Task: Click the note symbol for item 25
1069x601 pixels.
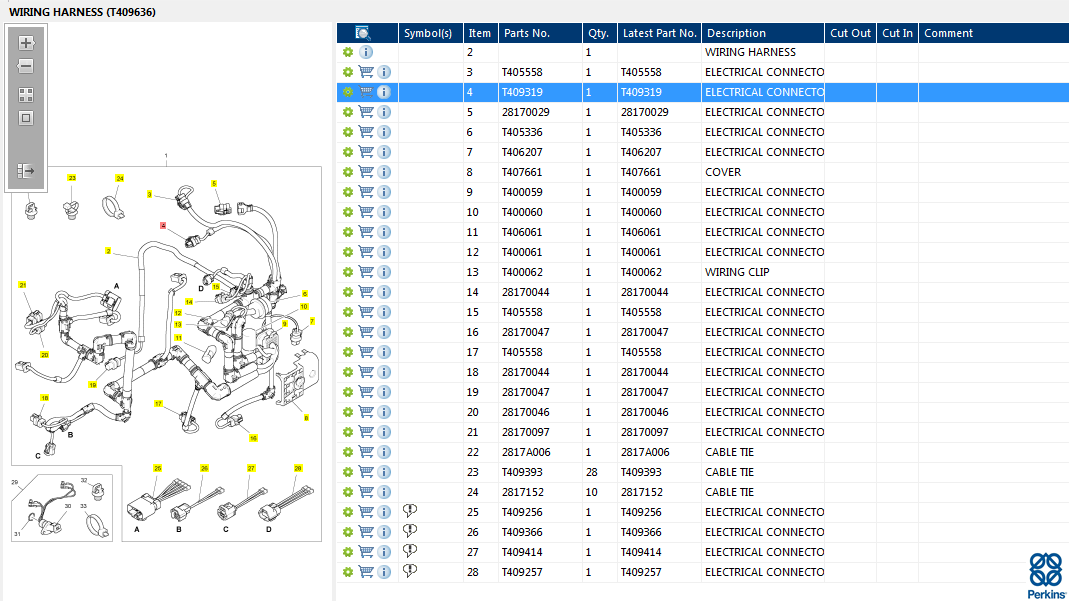Action: pos(410,511)
